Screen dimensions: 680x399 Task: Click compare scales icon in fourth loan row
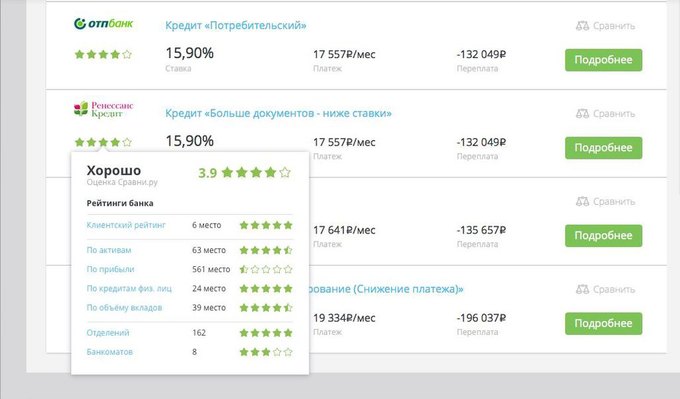pos(582,289)
